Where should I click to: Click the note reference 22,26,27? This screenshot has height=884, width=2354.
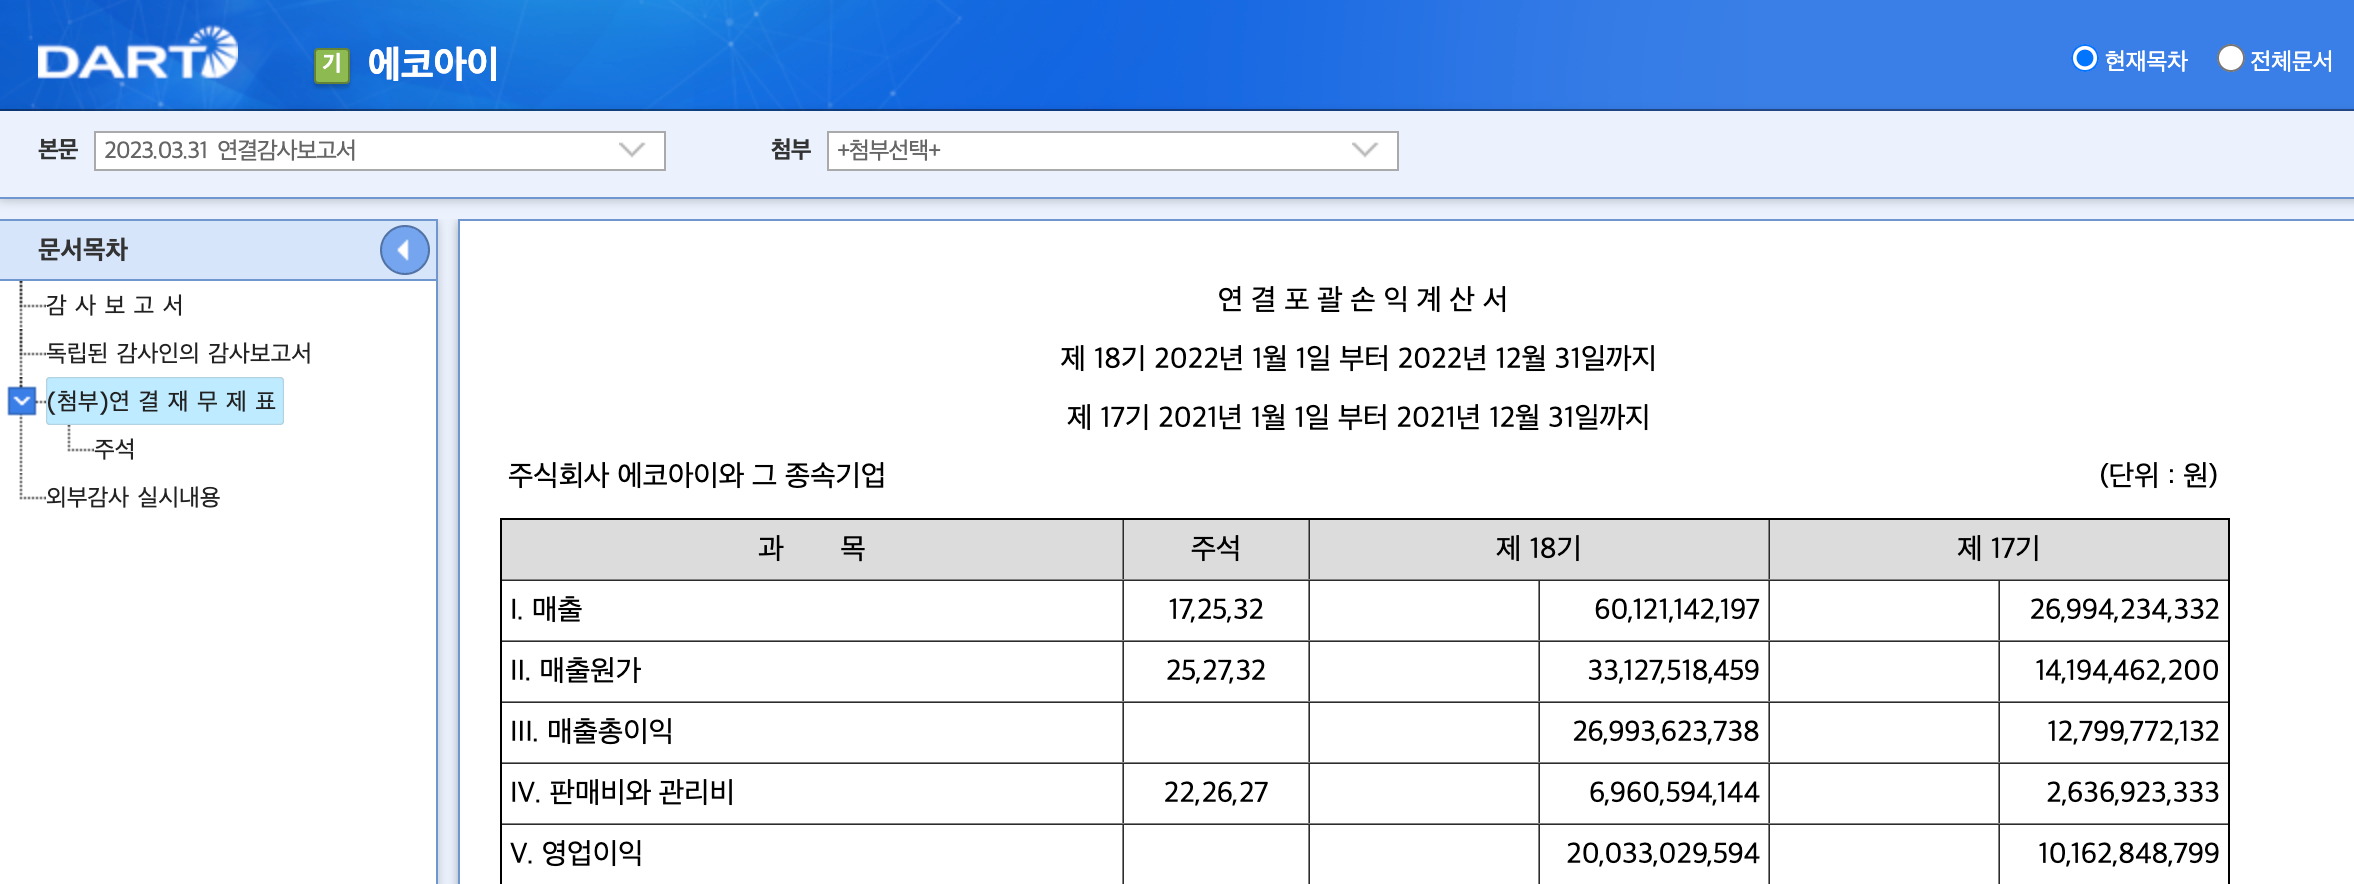1215,792
